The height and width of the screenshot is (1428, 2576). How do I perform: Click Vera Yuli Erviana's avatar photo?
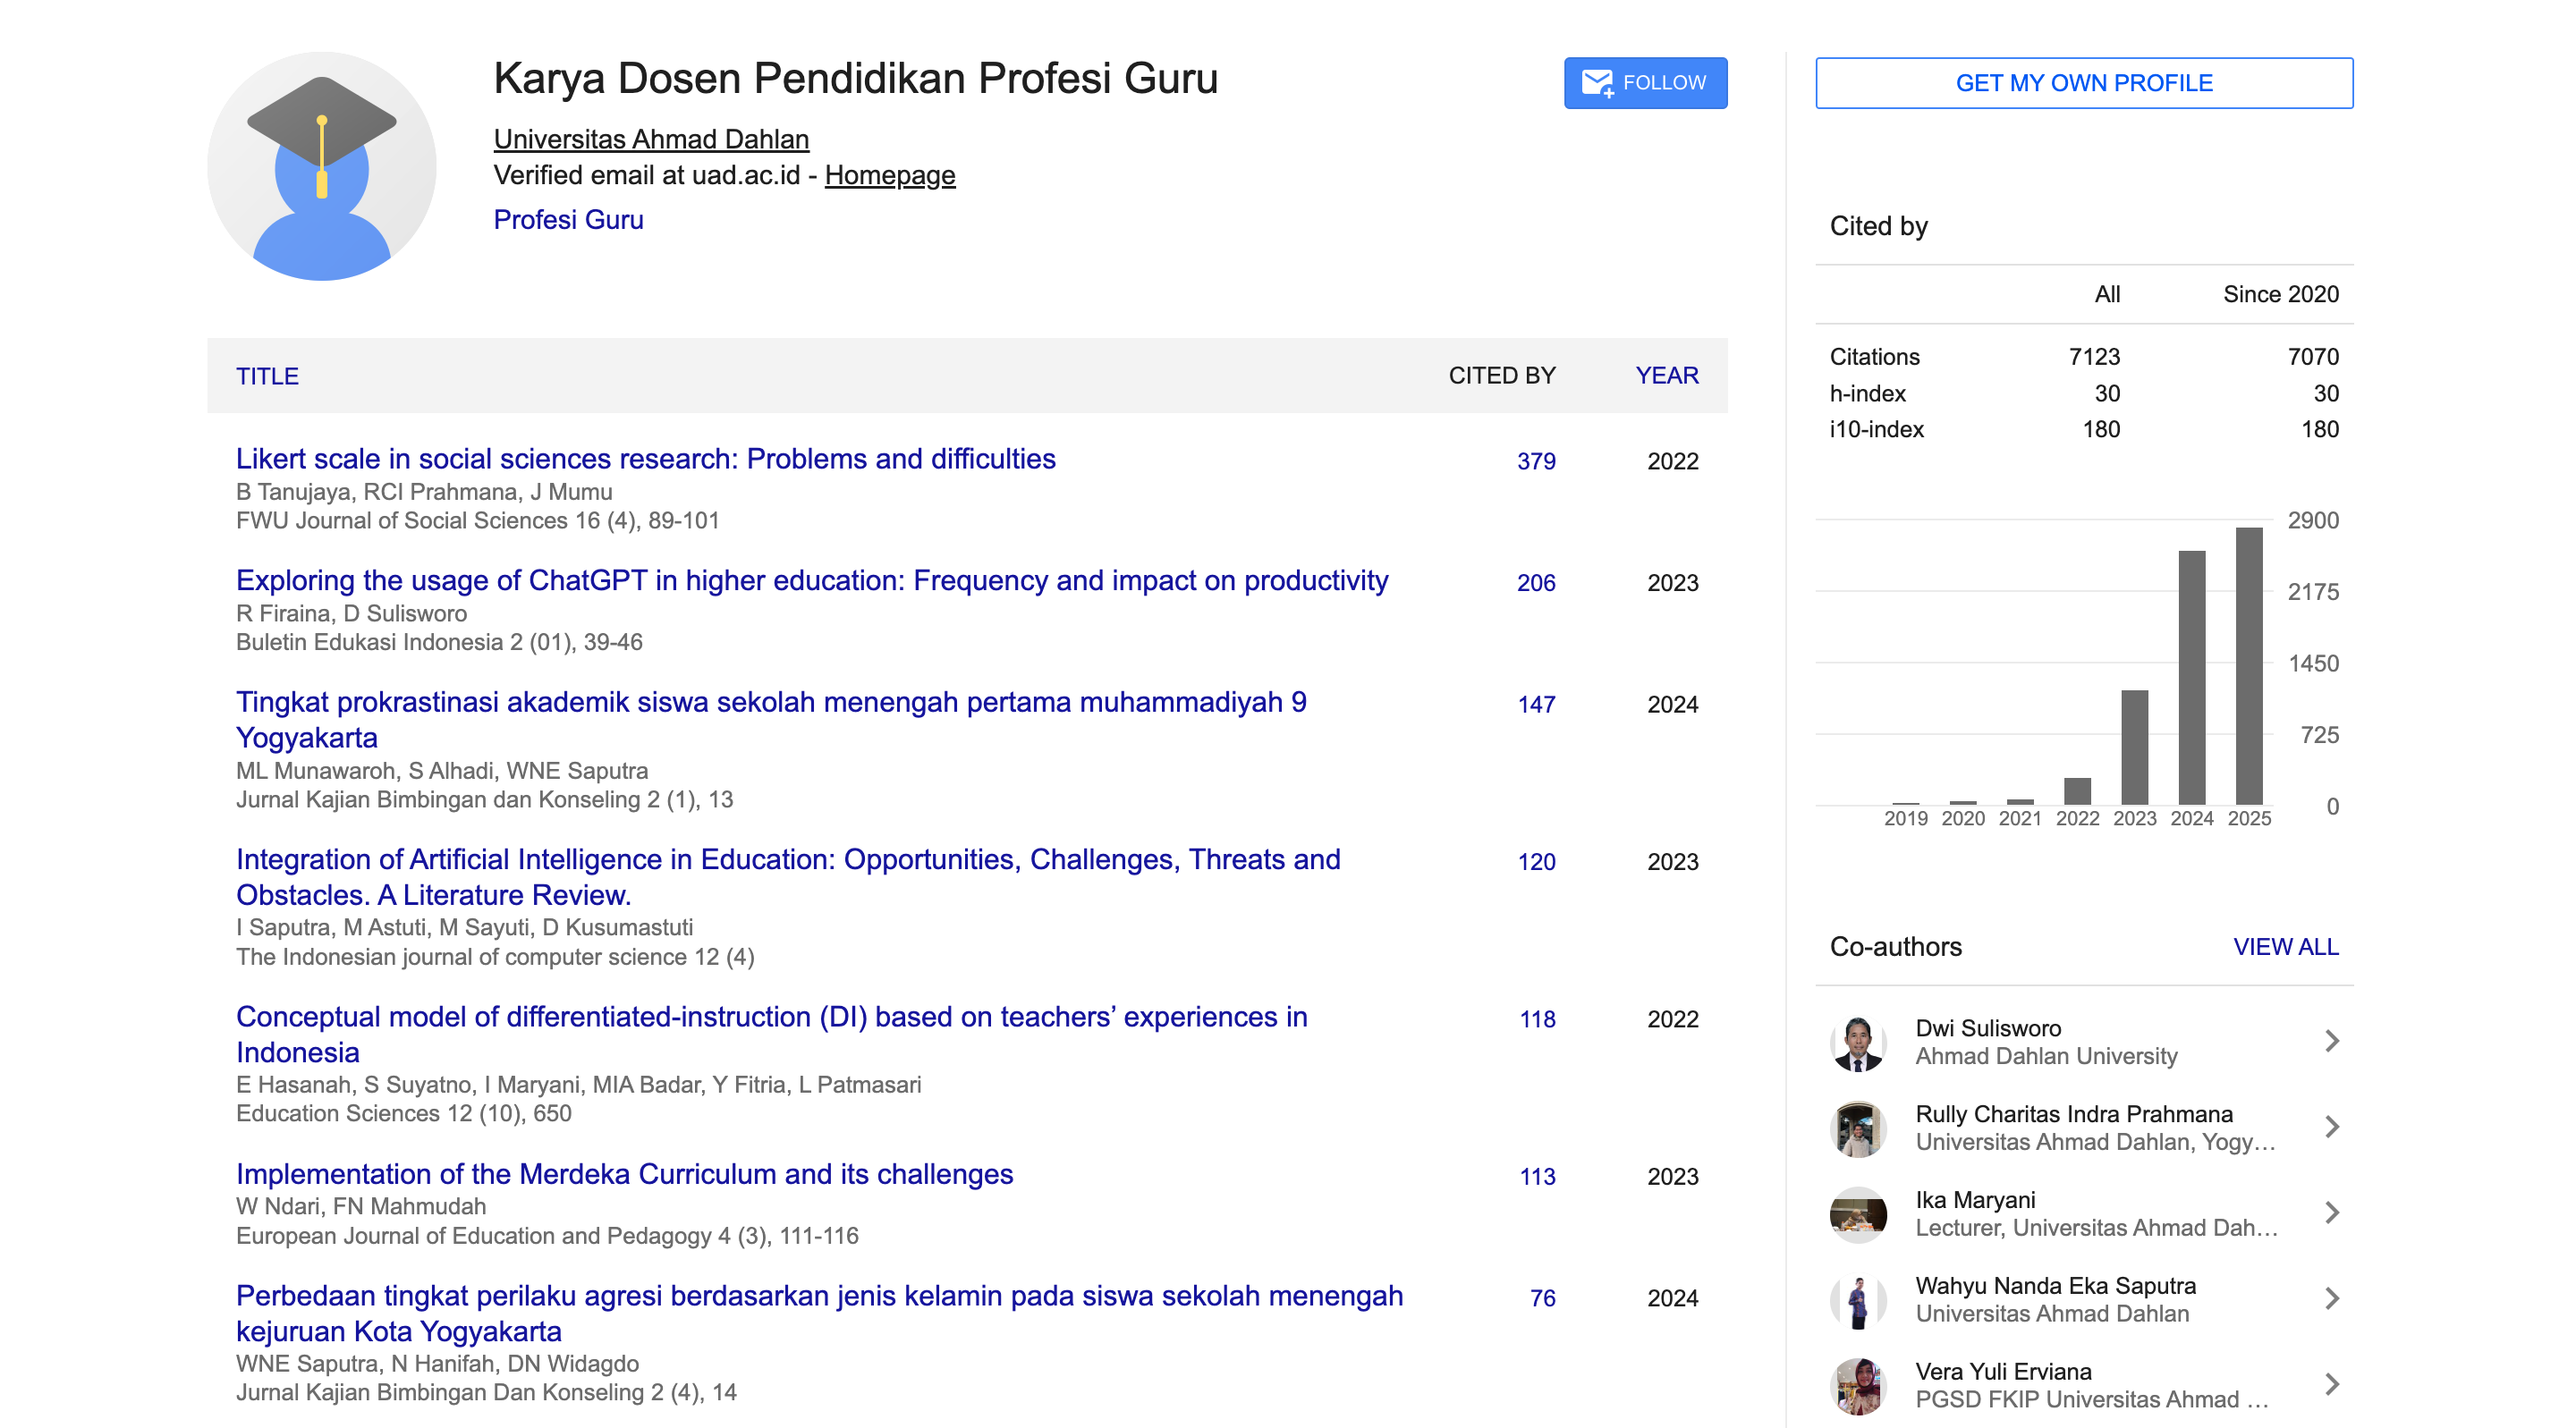[x=1857, y=1385]
